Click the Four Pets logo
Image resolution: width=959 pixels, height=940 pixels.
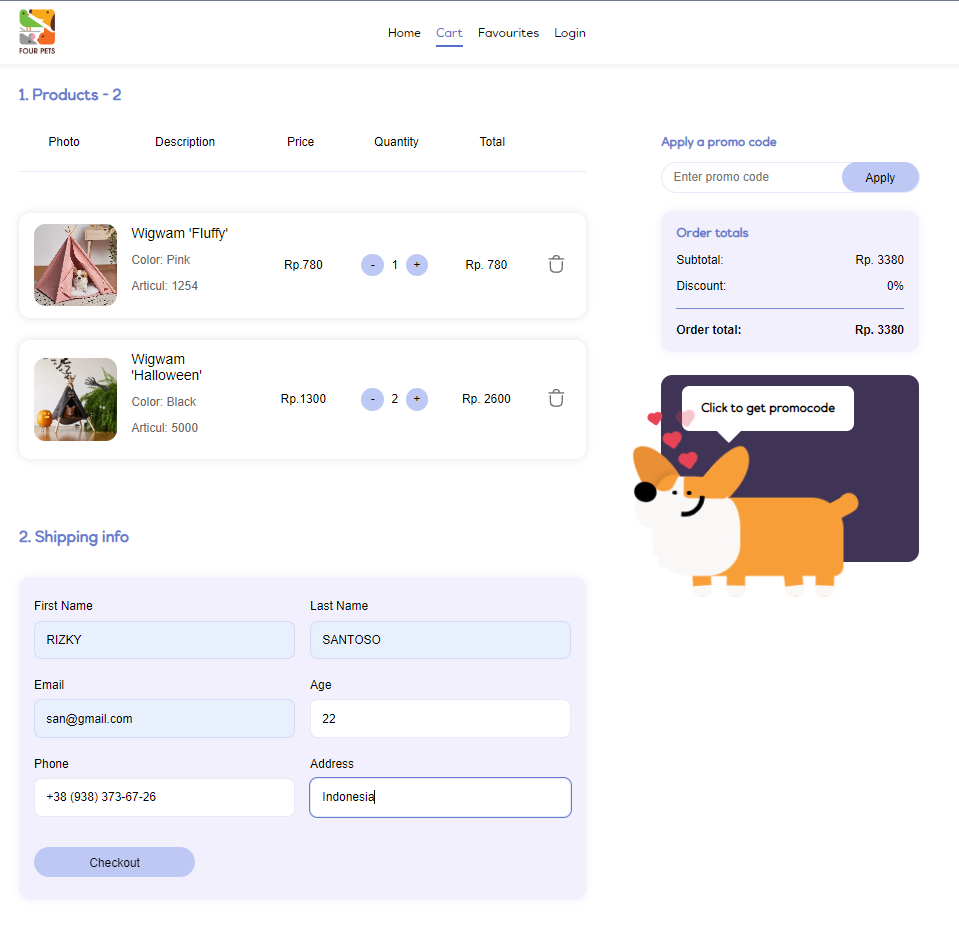pos(36,31)
